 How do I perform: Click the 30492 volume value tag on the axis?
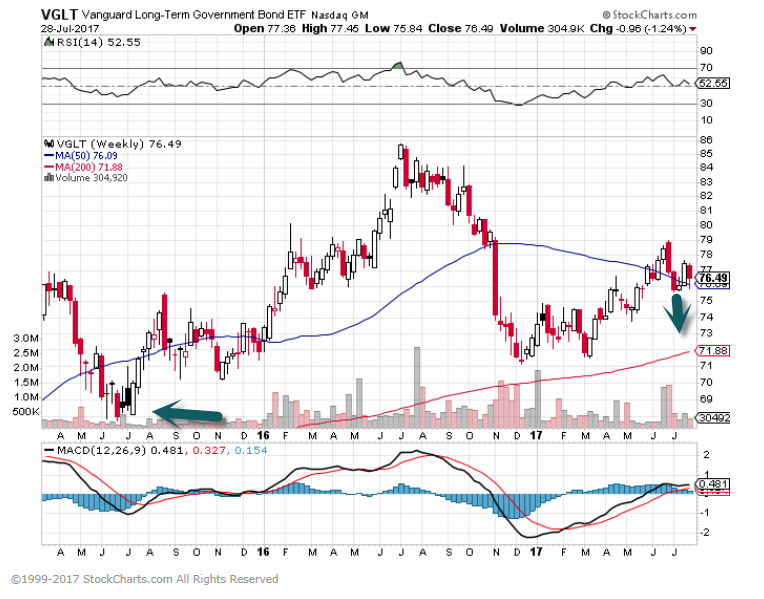pyautogui.click(x=713, y=418)
